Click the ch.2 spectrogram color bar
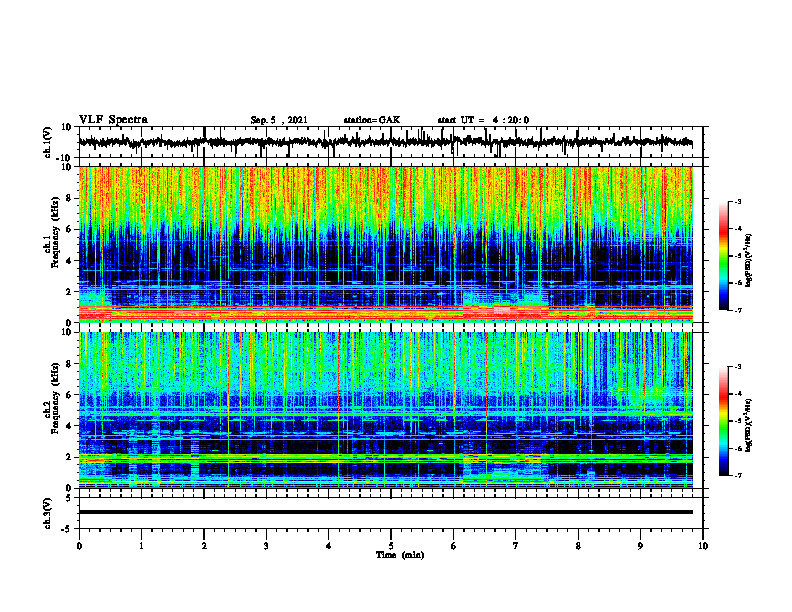The height and width of the screenshot is (612, 792). pos(723,421)
